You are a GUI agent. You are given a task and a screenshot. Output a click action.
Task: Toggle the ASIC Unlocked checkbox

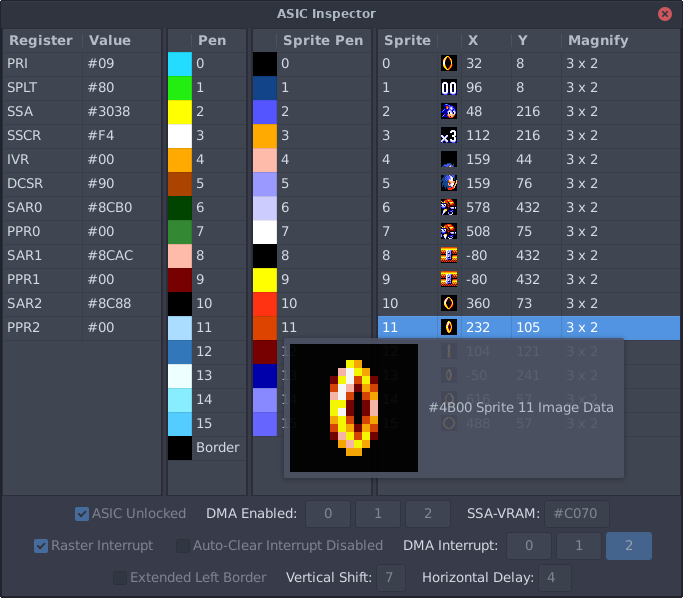tap(81, 514)
